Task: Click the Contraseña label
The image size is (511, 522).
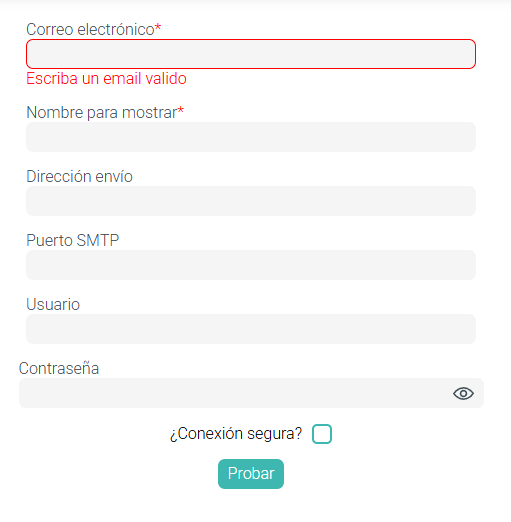Action: (x=59, y=368)
